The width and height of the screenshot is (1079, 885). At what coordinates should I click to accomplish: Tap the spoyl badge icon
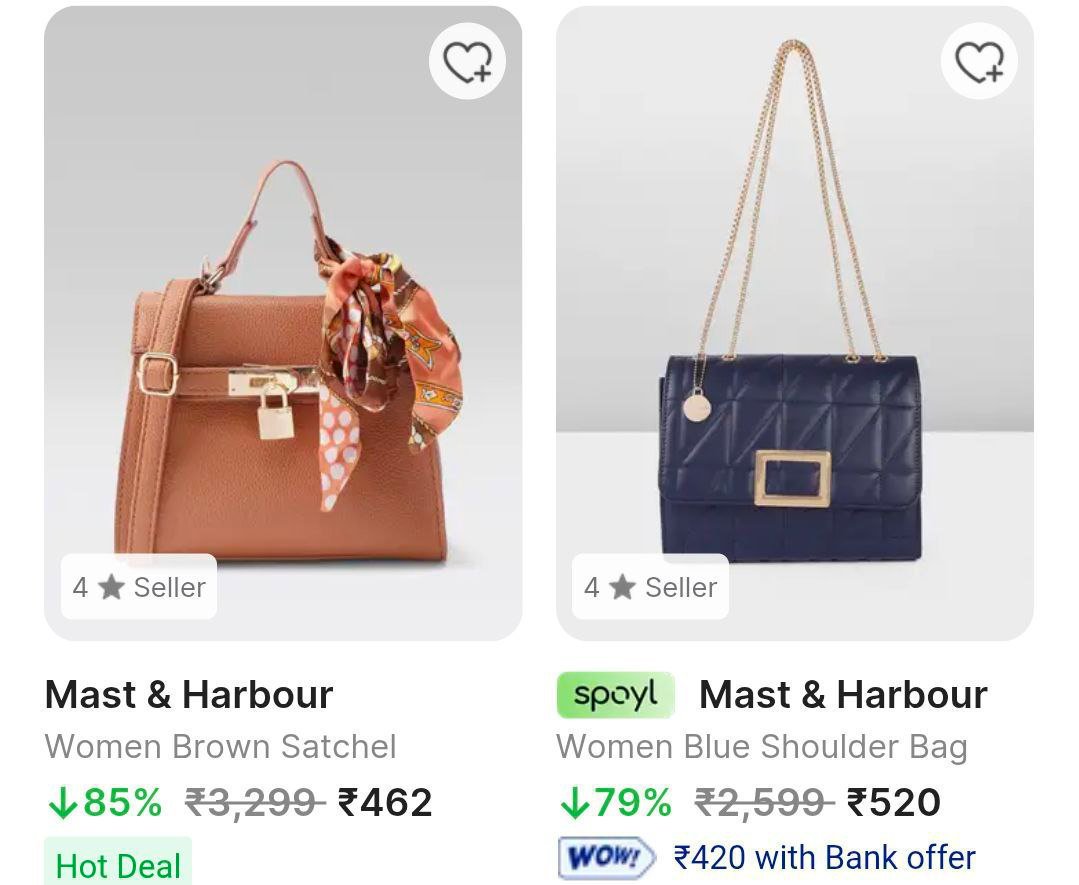pyautogui.click(x=615, y=695)
